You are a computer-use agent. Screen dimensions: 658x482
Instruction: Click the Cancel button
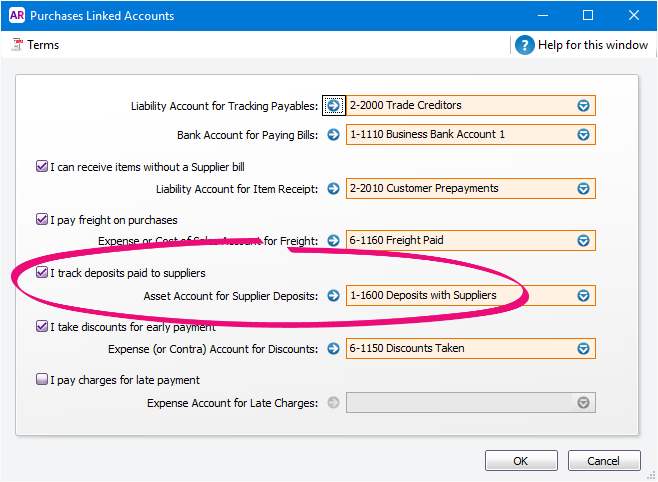[604, 461]
